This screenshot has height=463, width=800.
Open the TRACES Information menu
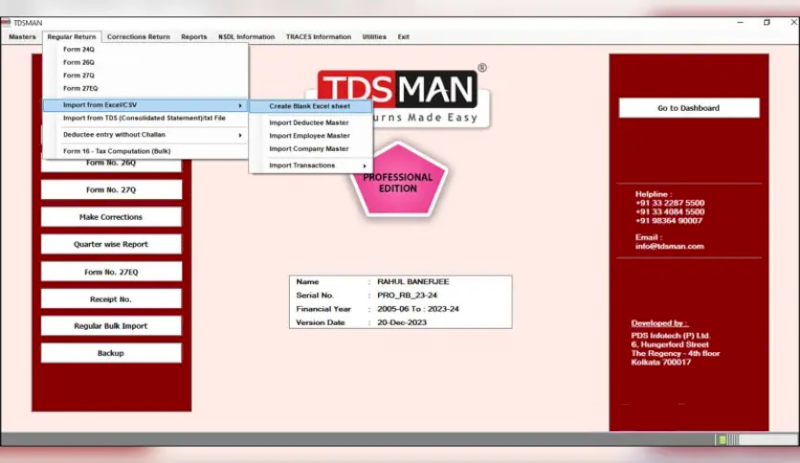pyautogui.click(x=318, y=37)
